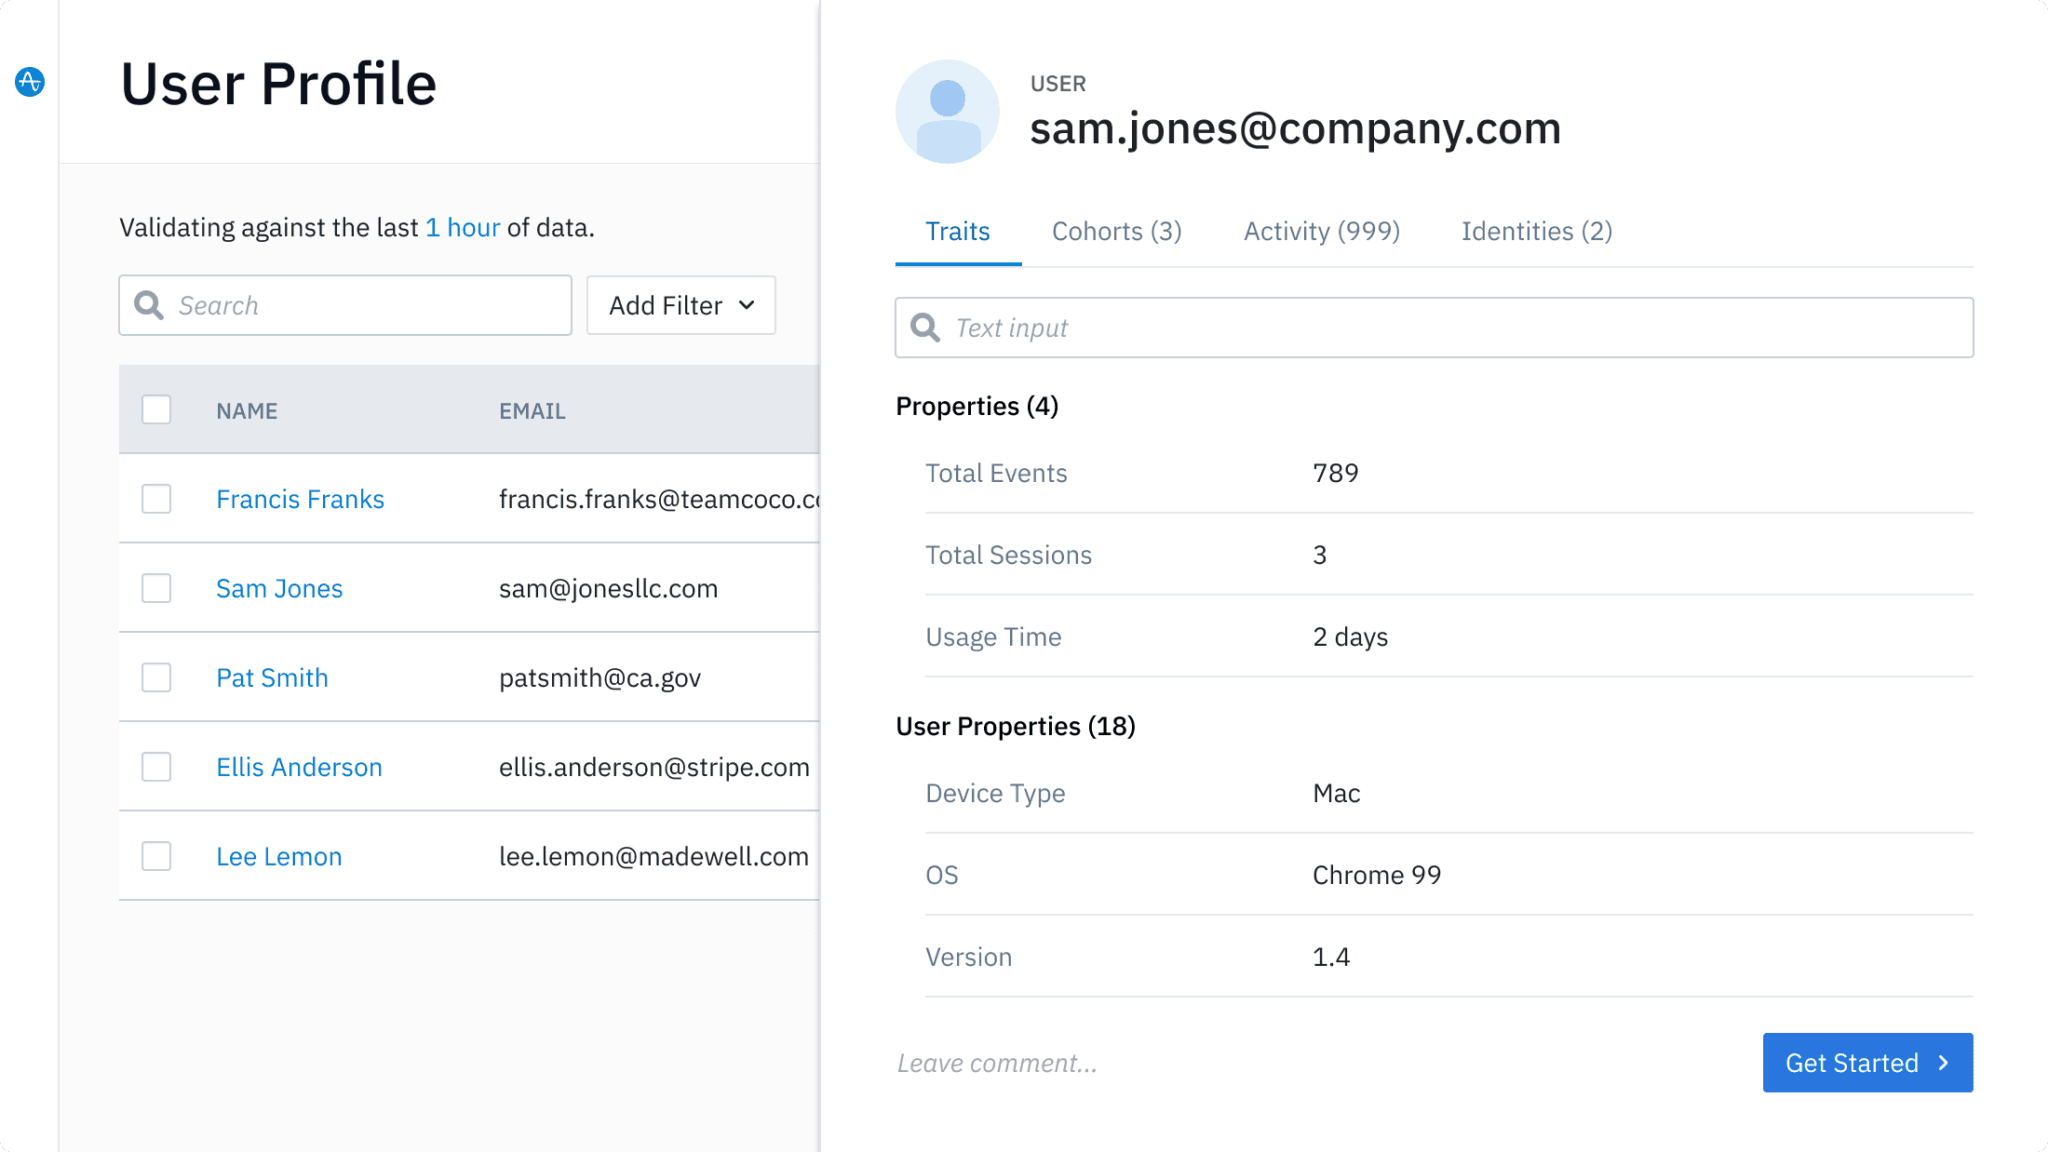The image size is (2048, 1152).
Task: Open Ellis Anderson's user profile
Action: pos(298,766)
